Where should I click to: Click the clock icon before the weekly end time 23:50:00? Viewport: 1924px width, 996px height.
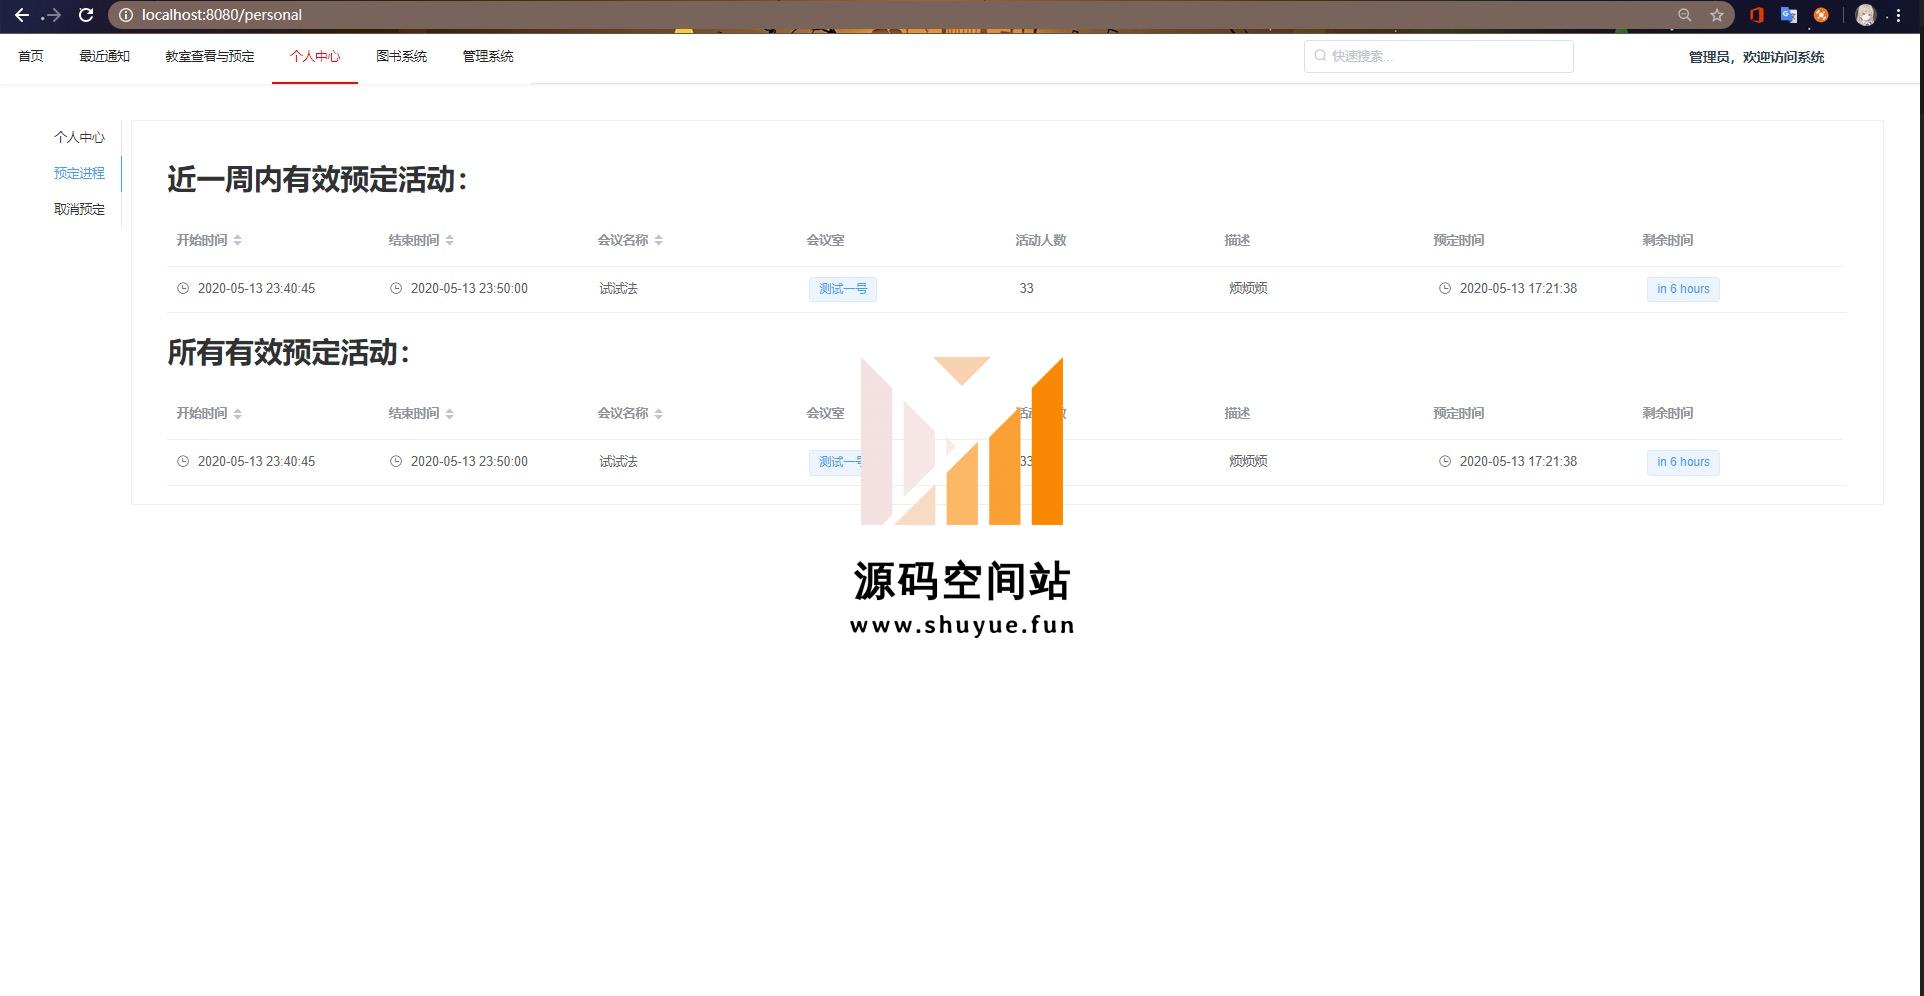(x=396, y=288)
